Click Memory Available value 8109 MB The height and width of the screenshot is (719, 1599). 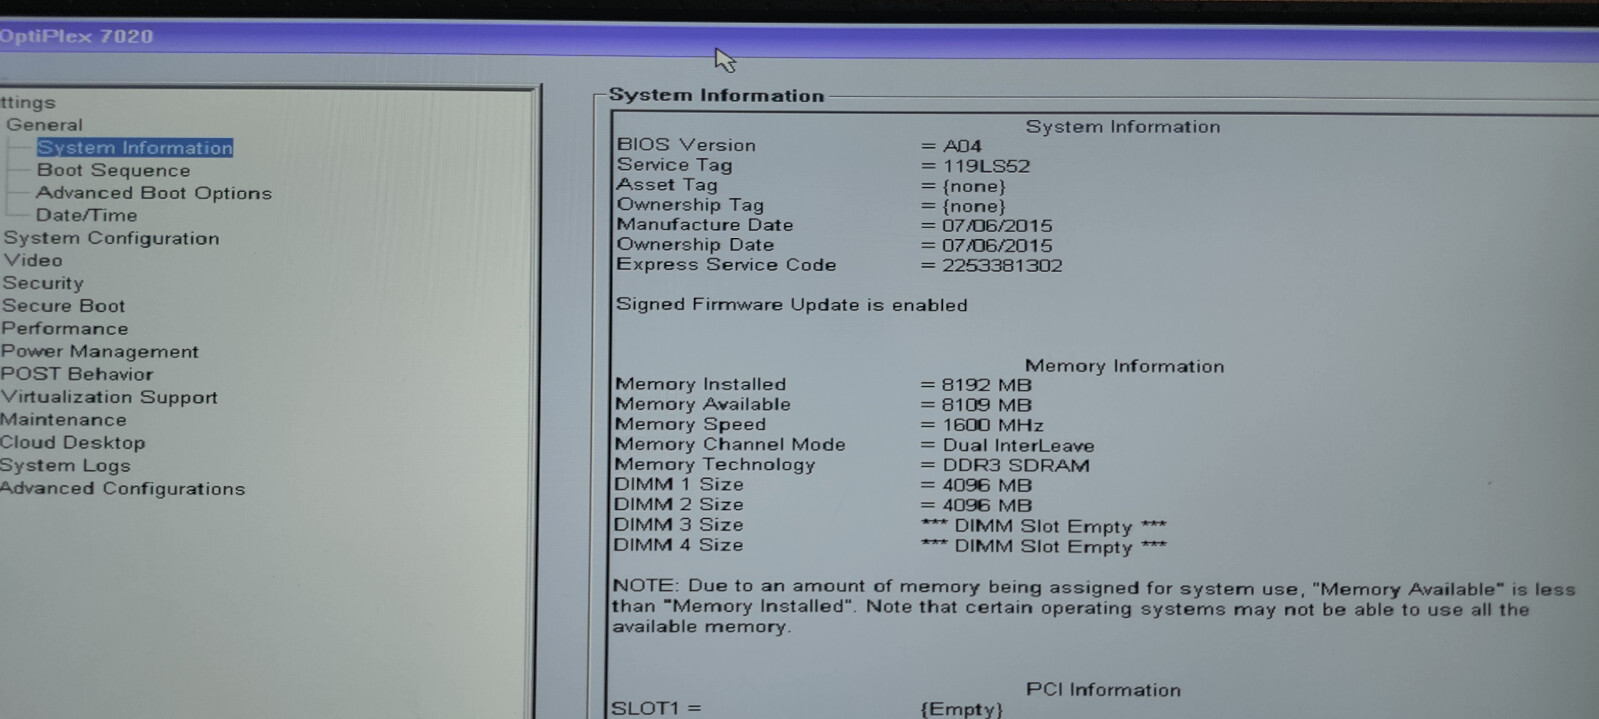coord(986,405)
